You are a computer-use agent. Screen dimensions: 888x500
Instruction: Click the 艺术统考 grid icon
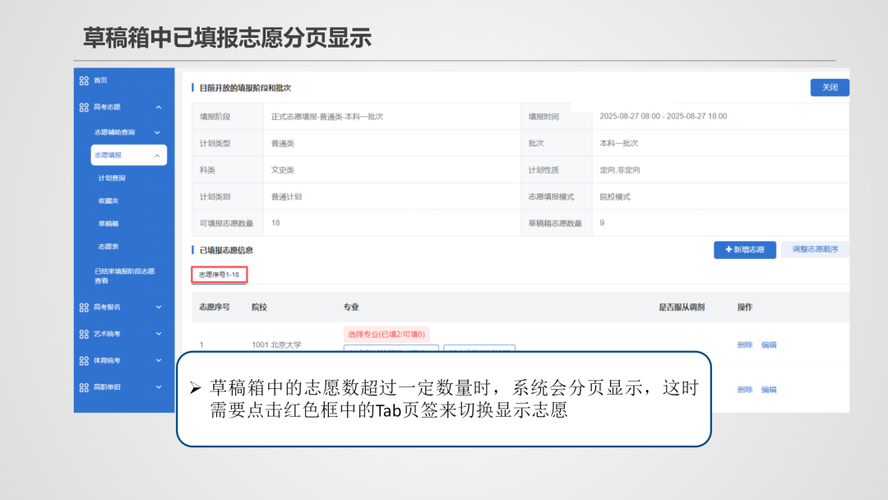(x=84, y=334)
